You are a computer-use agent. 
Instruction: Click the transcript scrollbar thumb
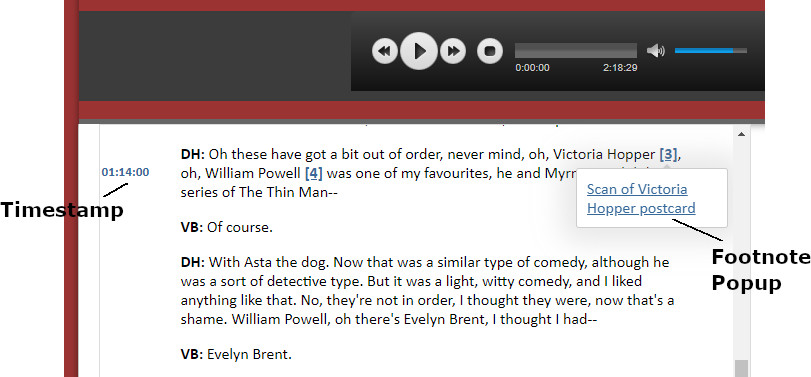click(x=741, y=368)
